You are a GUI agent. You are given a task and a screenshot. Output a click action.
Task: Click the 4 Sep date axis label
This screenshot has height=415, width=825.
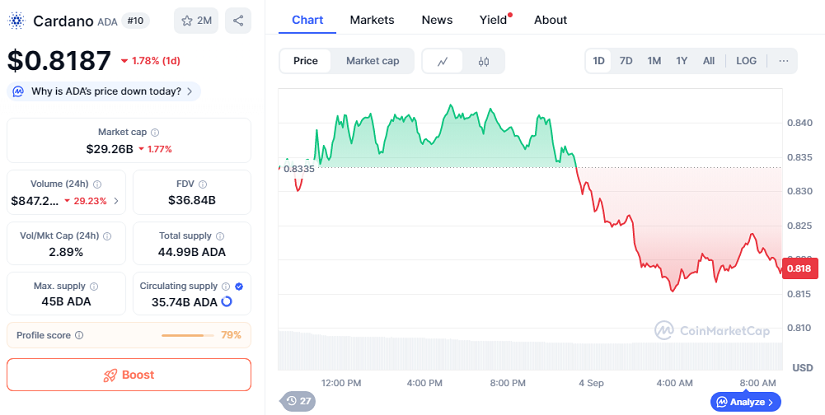[x=591, y=383]
